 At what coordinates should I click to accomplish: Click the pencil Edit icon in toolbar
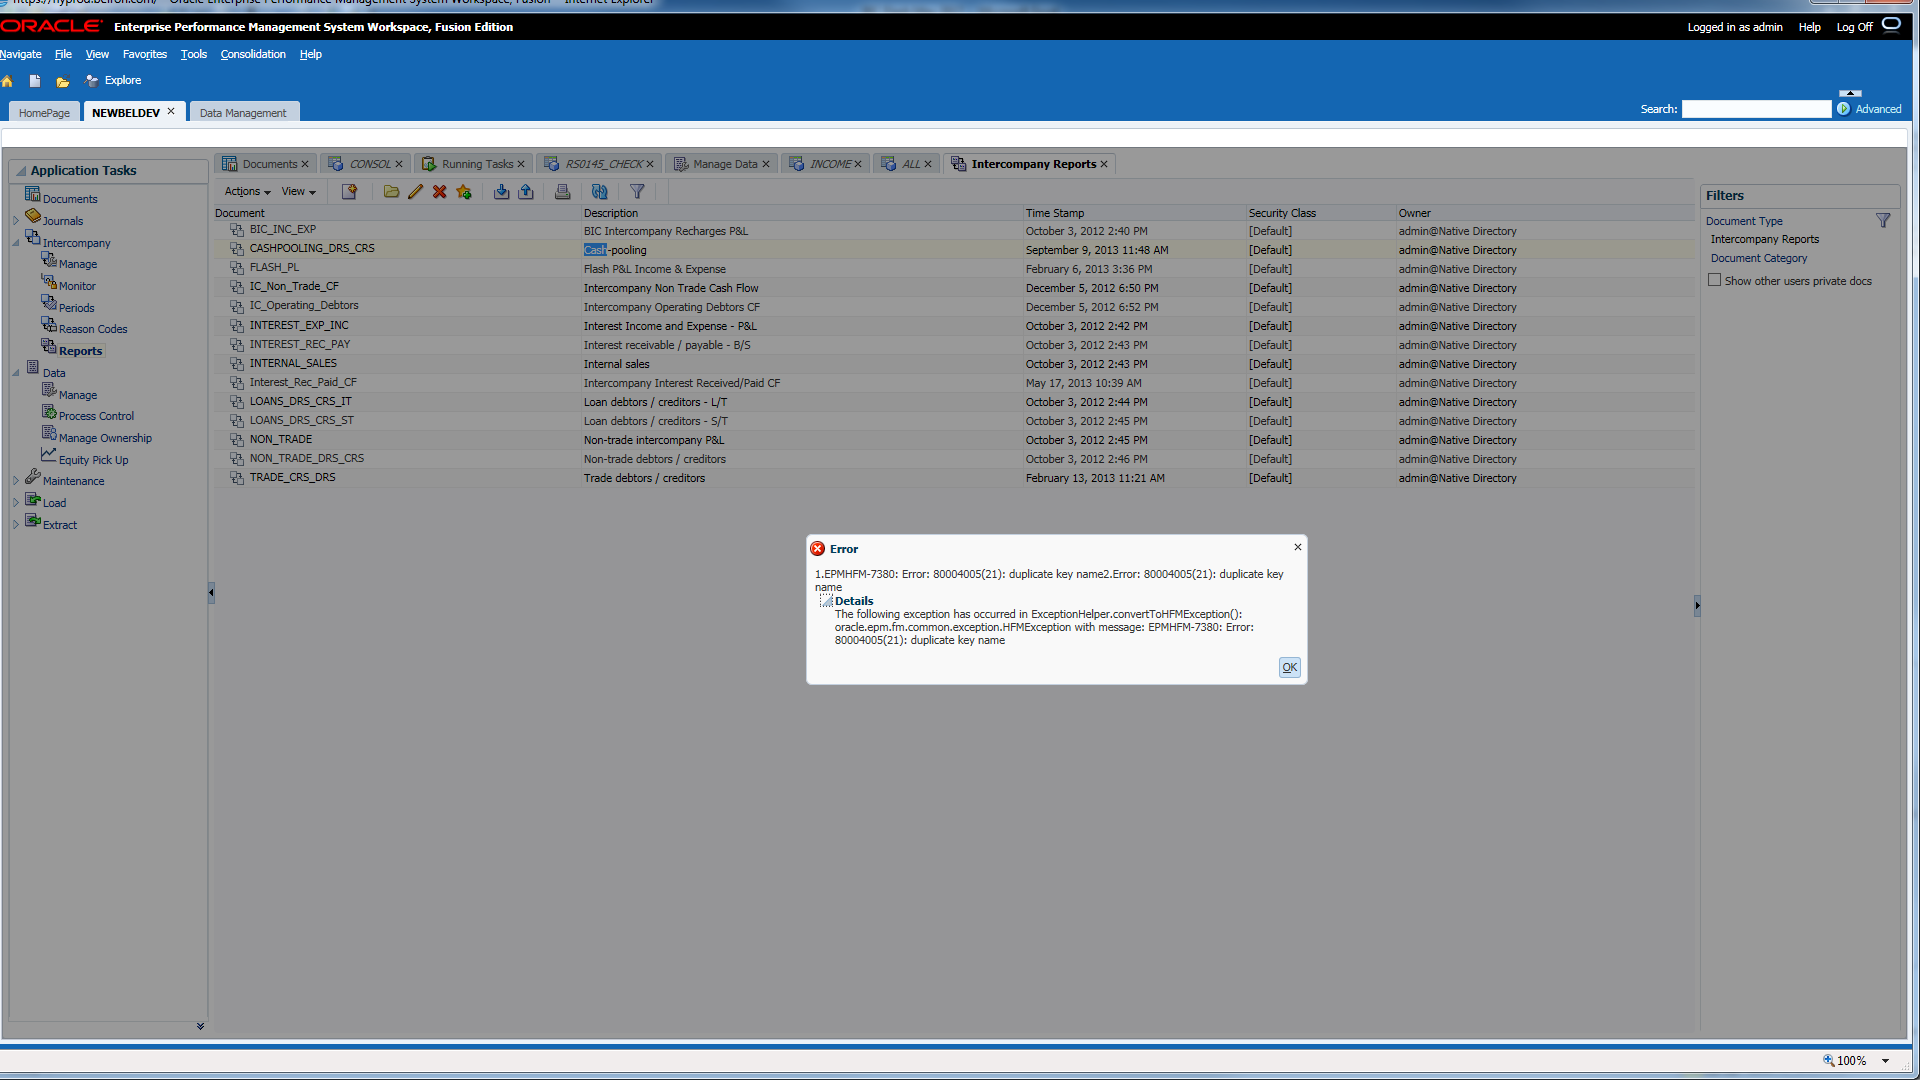[415, 192]
